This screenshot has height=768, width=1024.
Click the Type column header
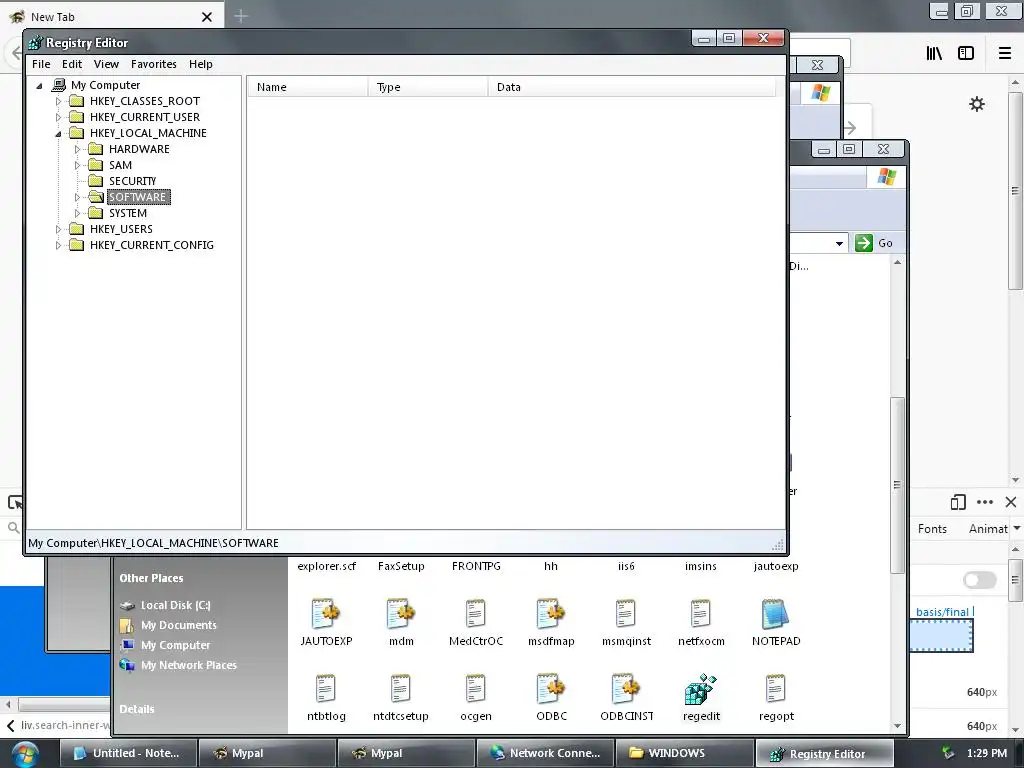pos(428,87)
